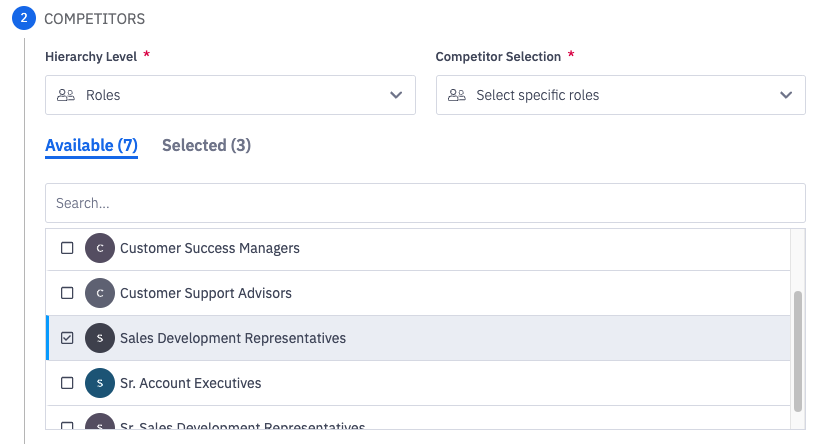Click the Customer Success Managers avatar icon
Screen dimensions: 827x444
pyautogui.click(x=100, y=248)
